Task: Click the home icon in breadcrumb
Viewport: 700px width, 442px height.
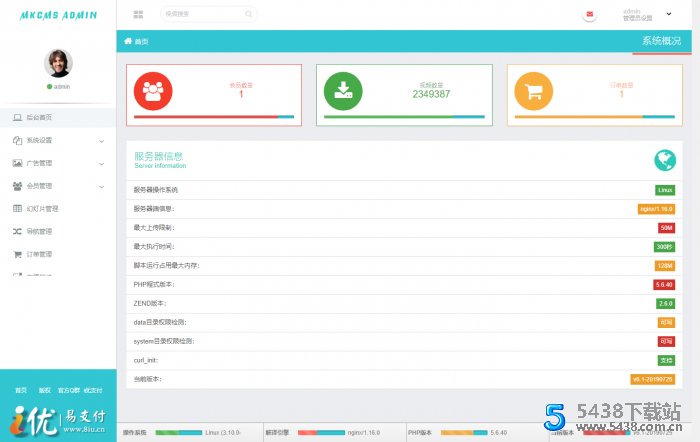Action: pyautogui.click(x=128, y=41)
